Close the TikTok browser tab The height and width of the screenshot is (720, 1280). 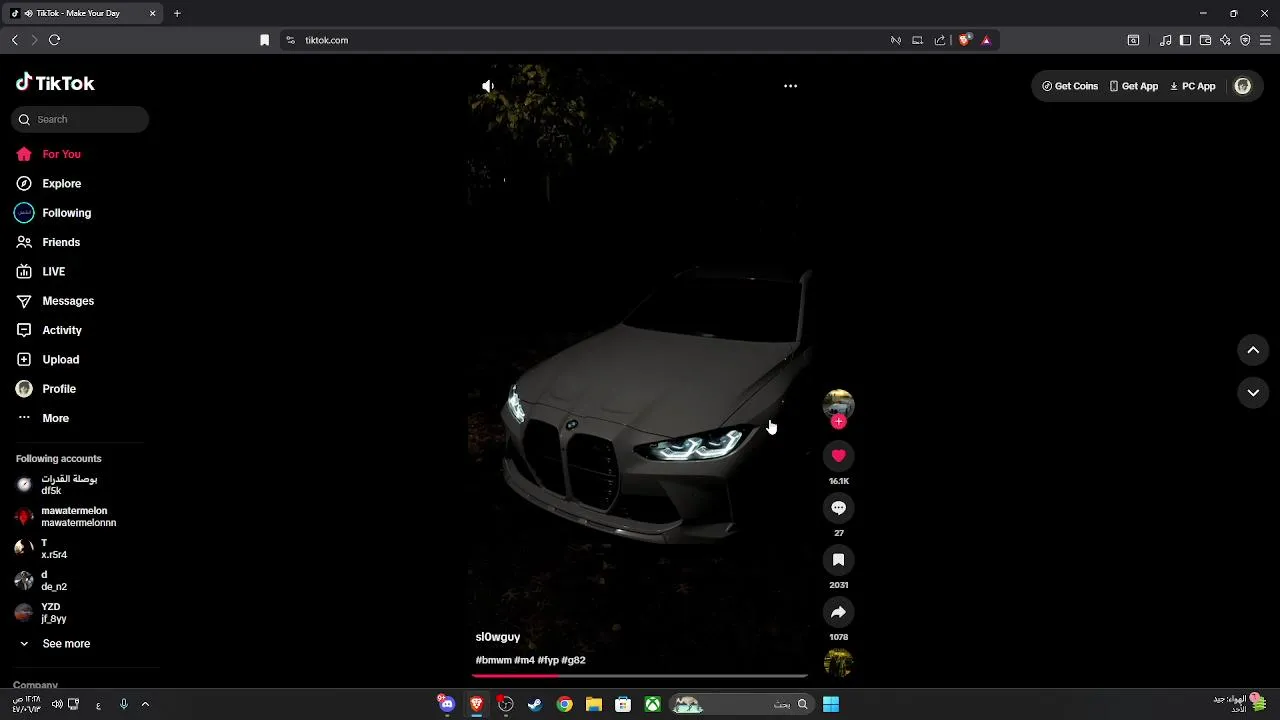tap(152, 13)
